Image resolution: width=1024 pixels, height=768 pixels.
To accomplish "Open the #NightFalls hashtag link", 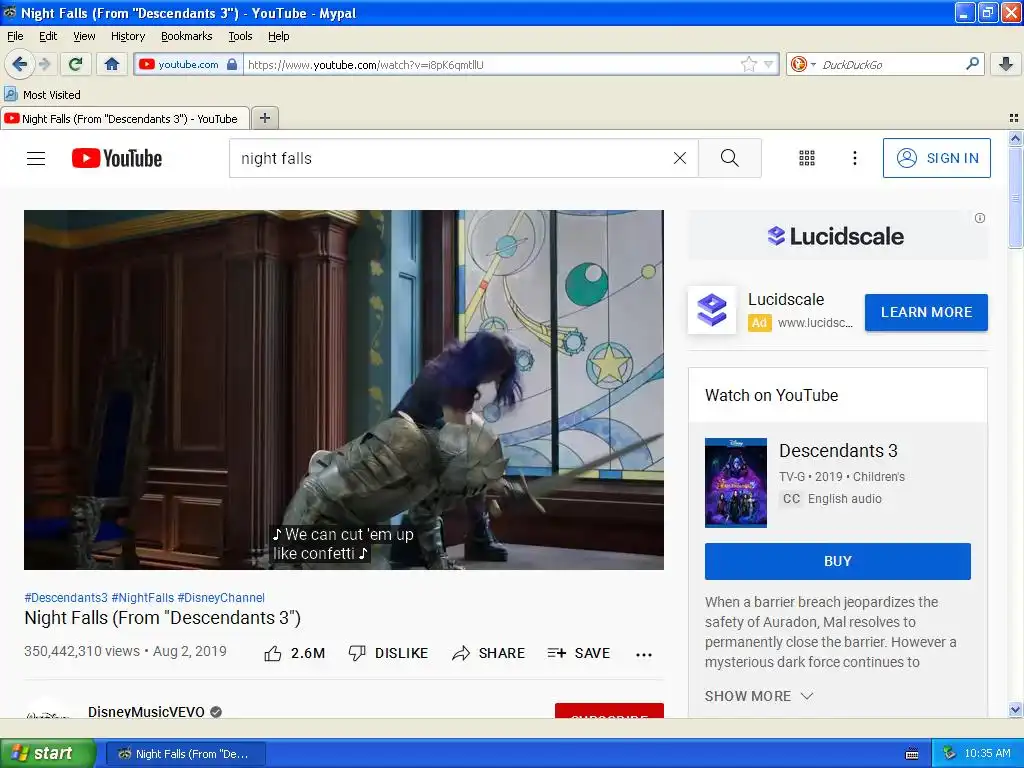I will point(142,598).
